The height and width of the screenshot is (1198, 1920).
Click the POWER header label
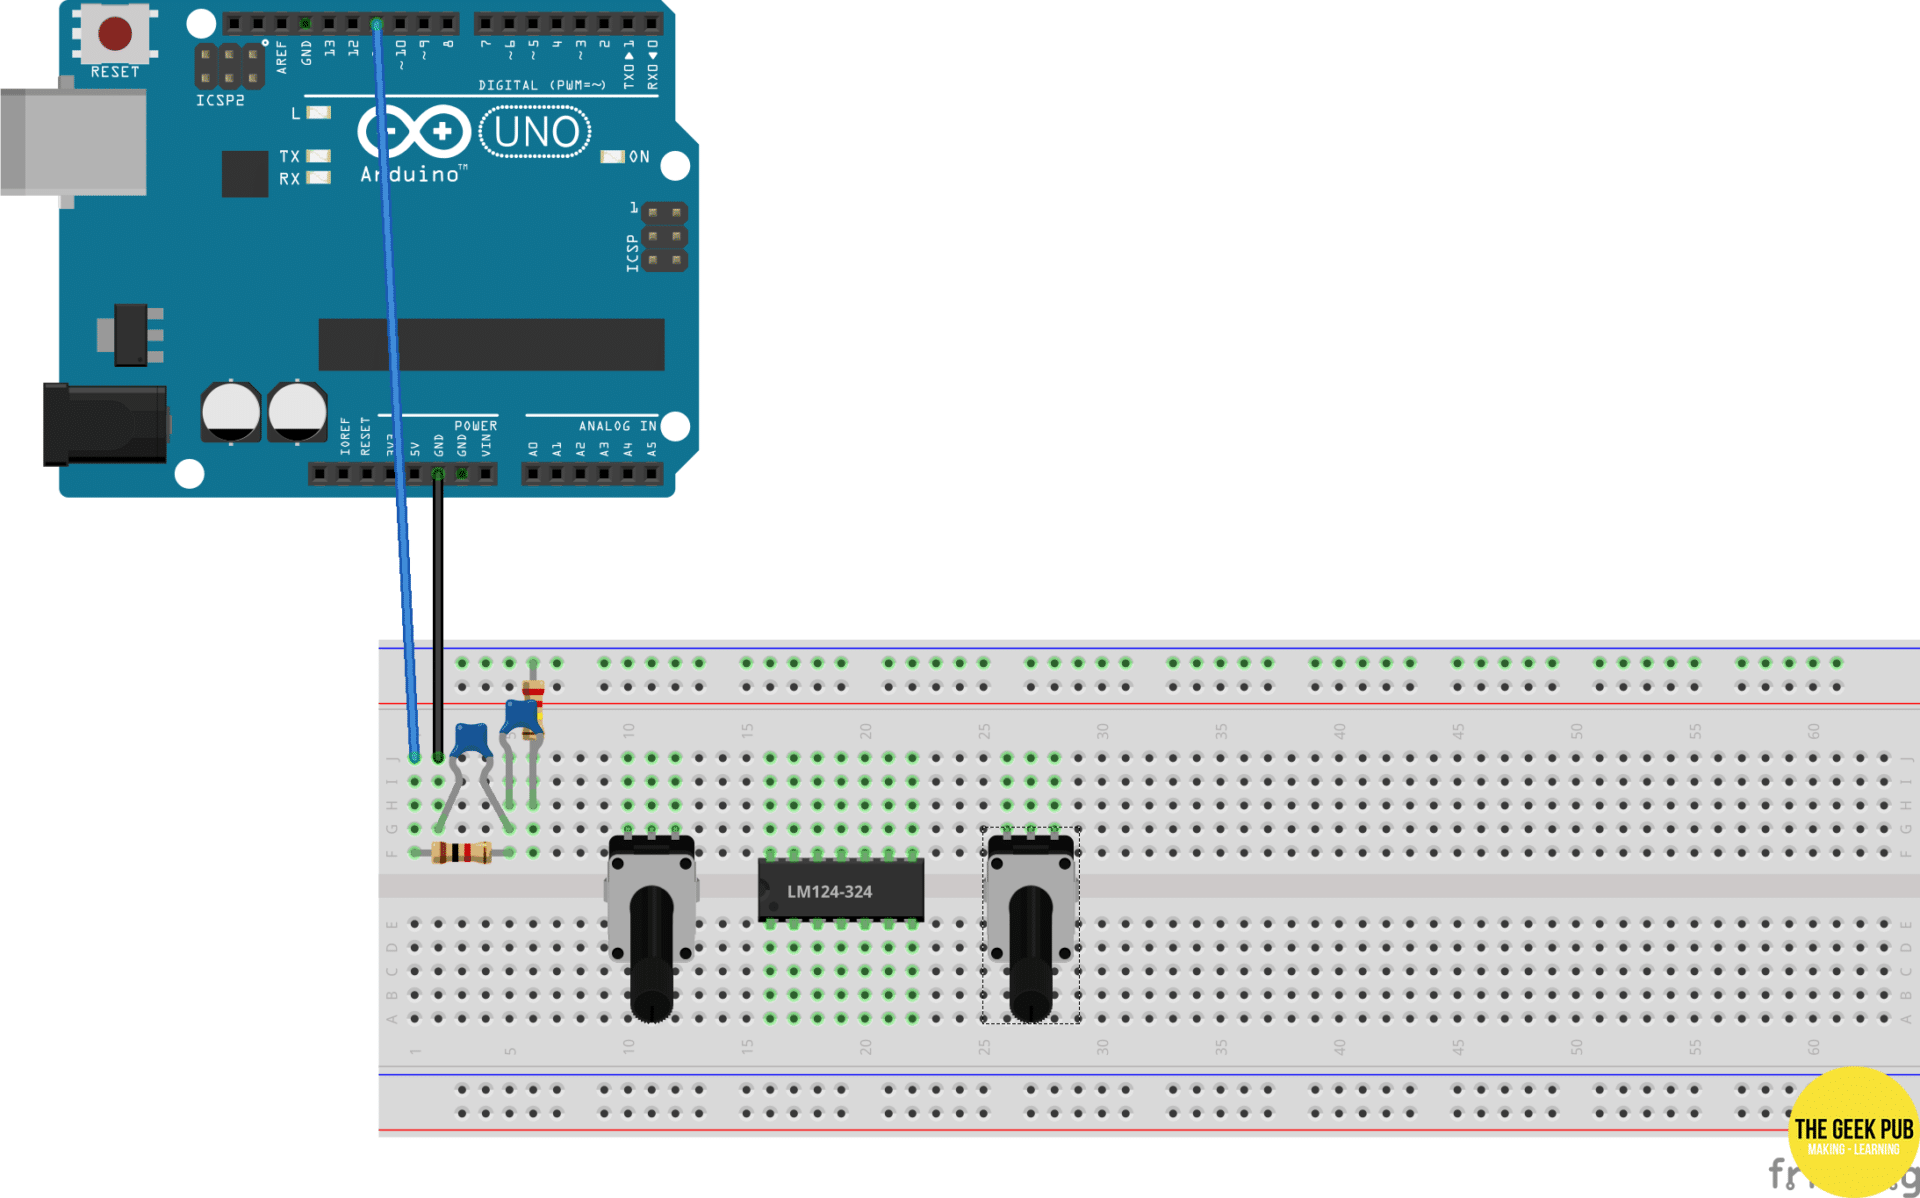point(476,426)
